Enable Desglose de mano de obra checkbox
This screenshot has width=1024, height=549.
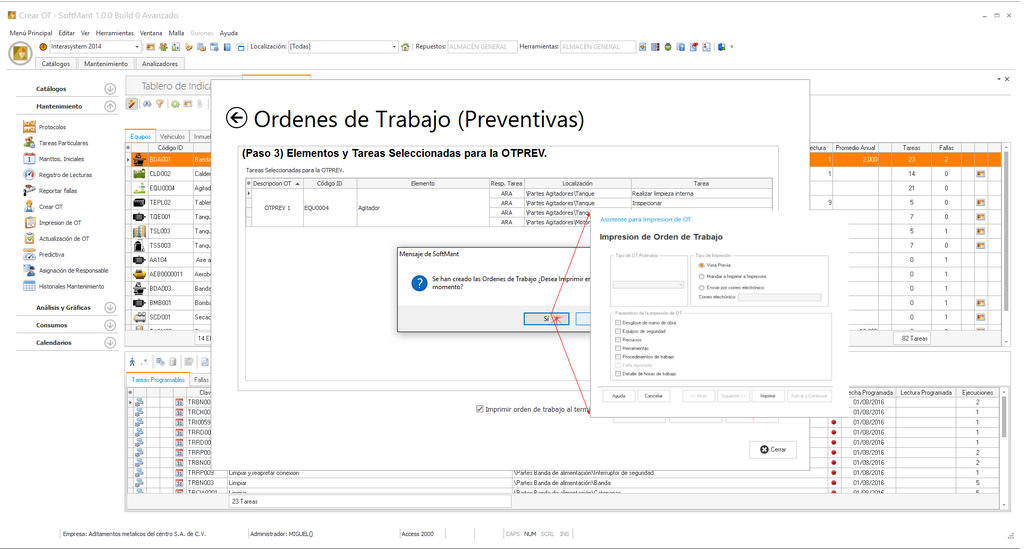point(618,323)
